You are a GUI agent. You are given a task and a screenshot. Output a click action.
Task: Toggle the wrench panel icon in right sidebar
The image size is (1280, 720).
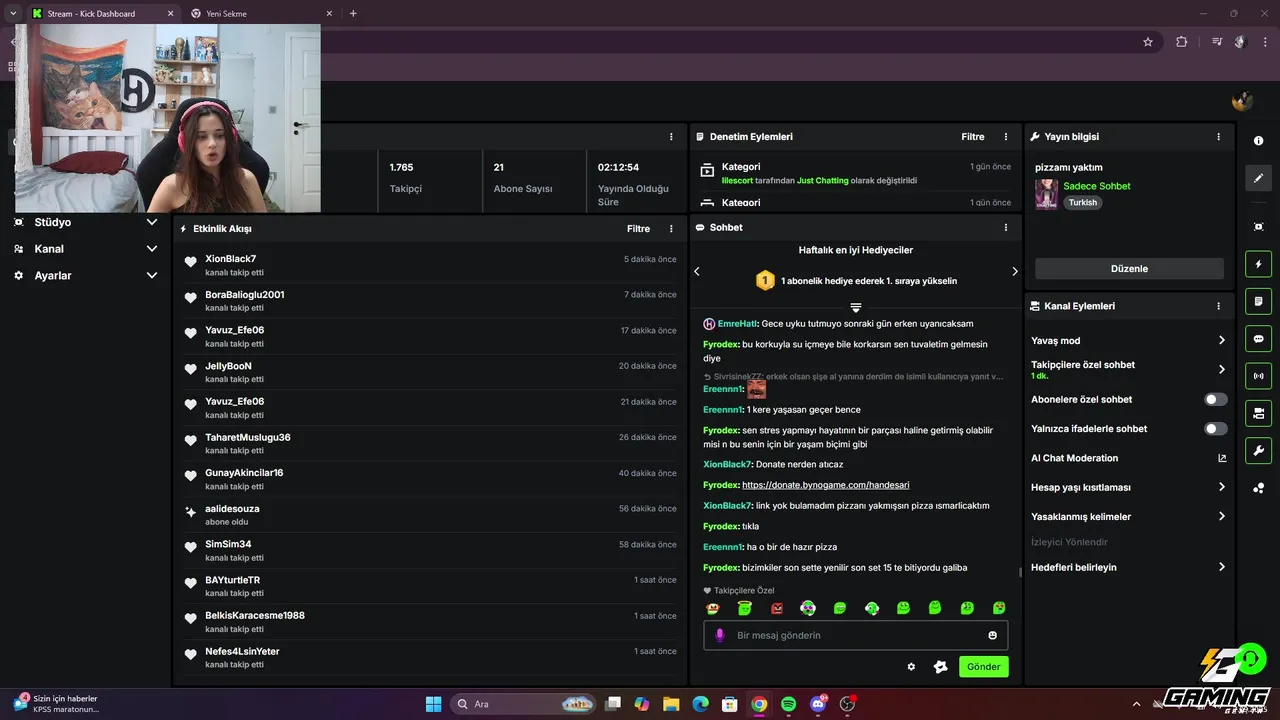pos(1258,450)
